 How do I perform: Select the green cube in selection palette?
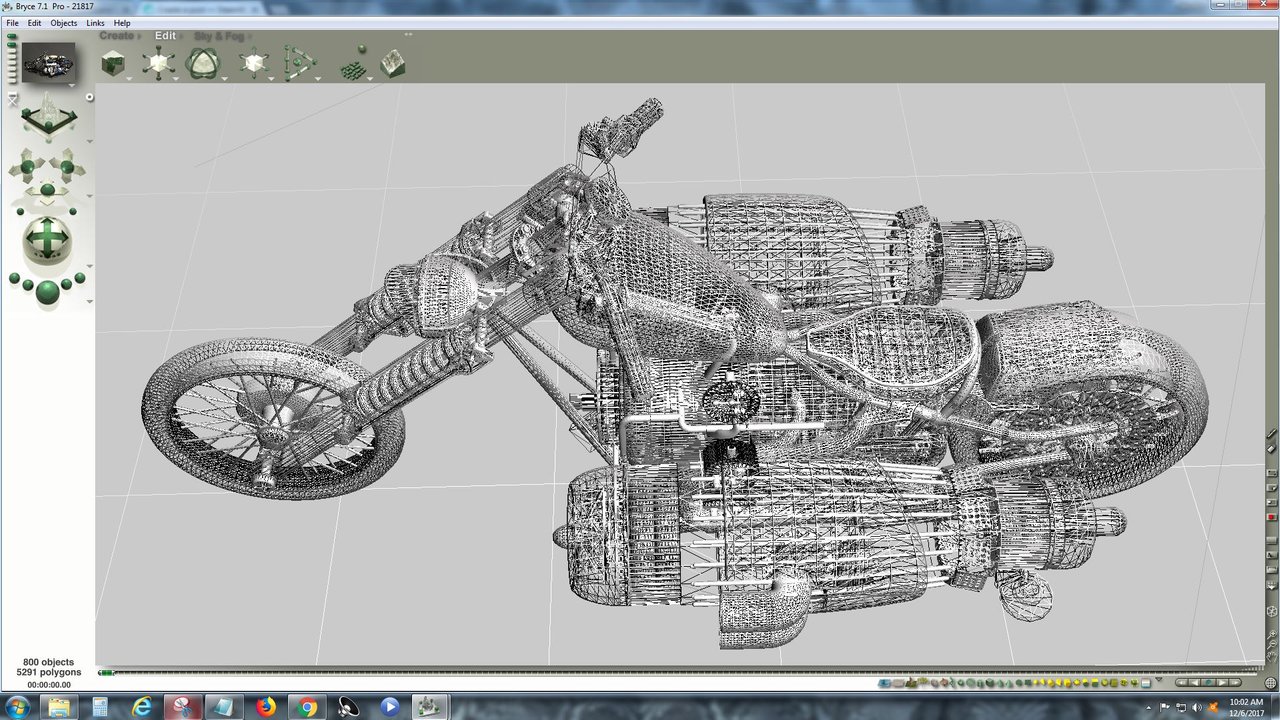[990, 683]
